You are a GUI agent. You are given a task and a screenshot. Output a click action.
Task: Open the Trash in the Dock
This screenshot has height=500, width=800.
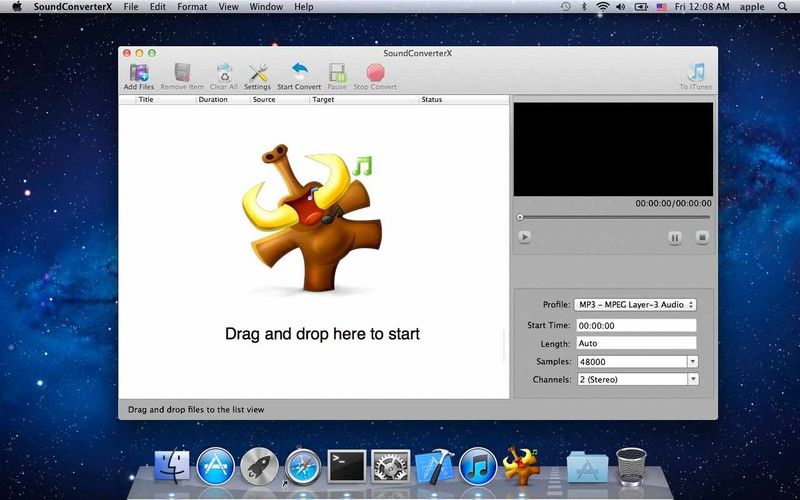coord(631,465)
